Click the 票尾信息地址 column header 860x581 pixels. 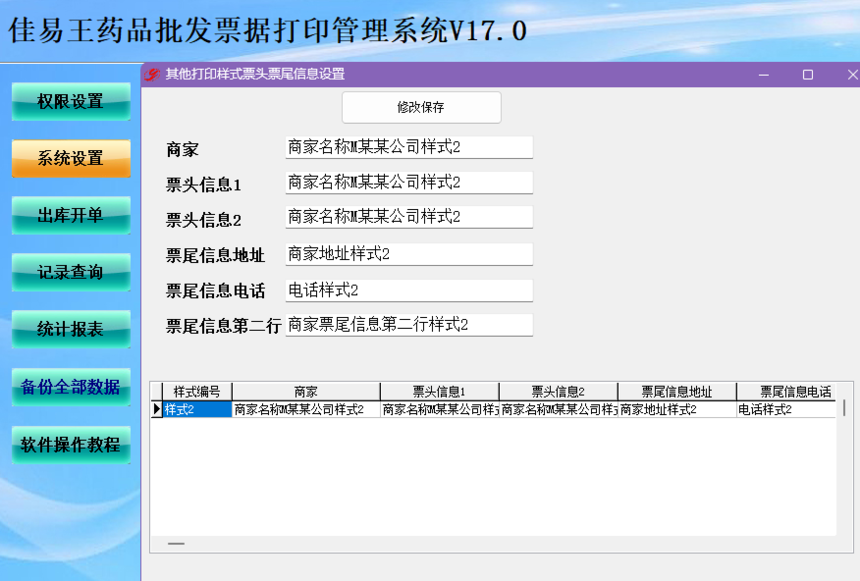tap(677, 392)
